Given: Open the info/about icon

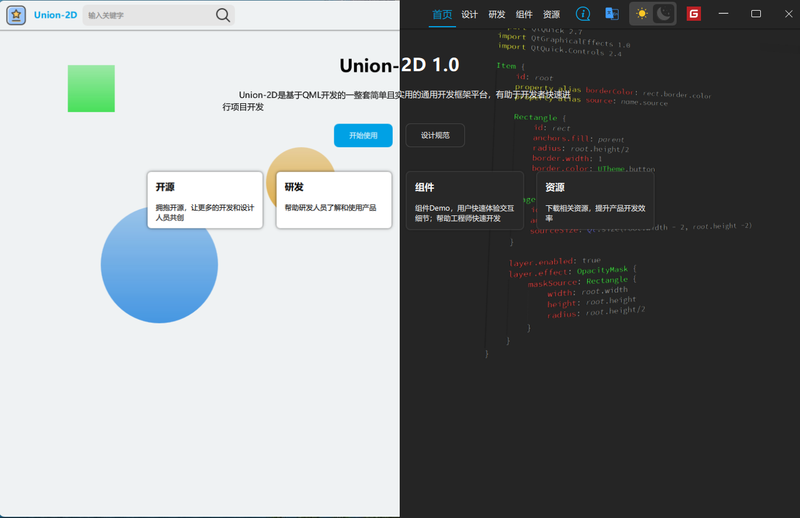Looking at the screenshot, I should pos(584,14).
